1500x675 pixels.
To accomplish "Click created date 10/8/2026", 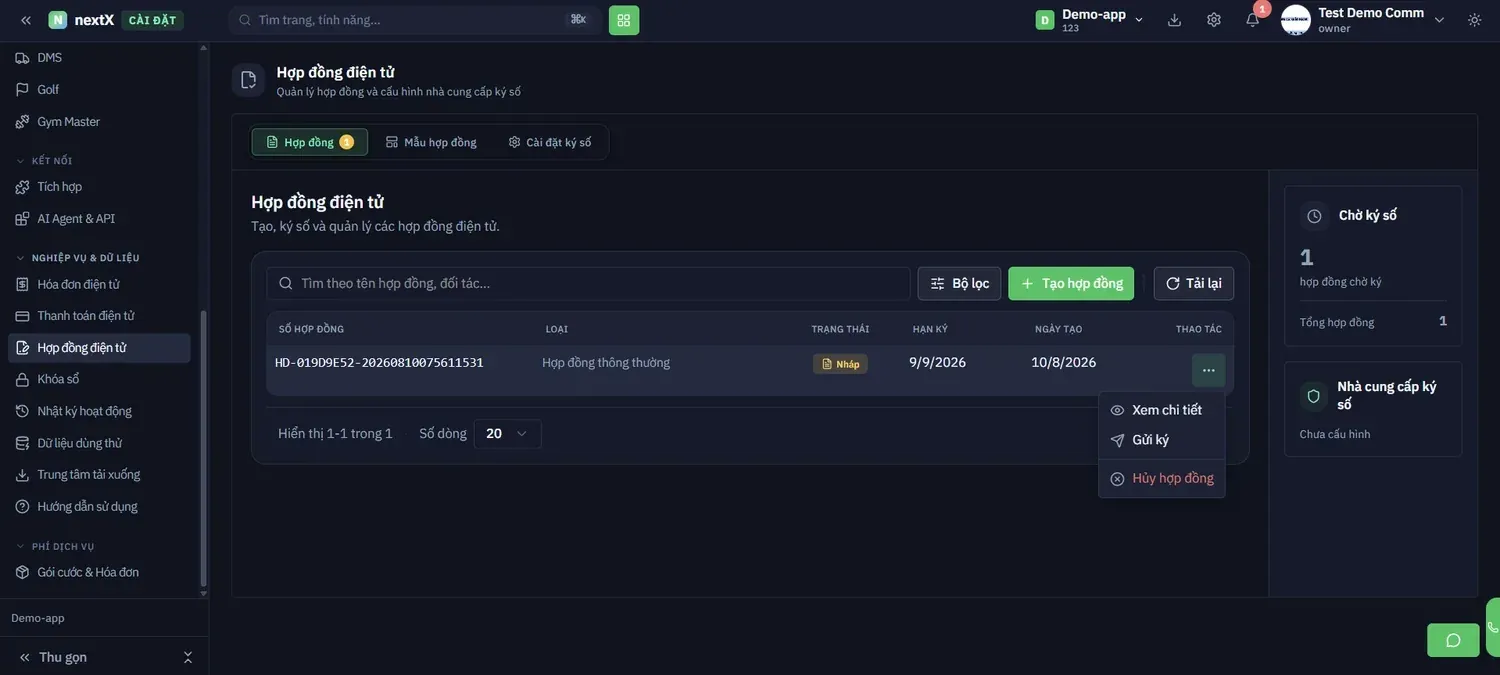I will click(1064, 363).
